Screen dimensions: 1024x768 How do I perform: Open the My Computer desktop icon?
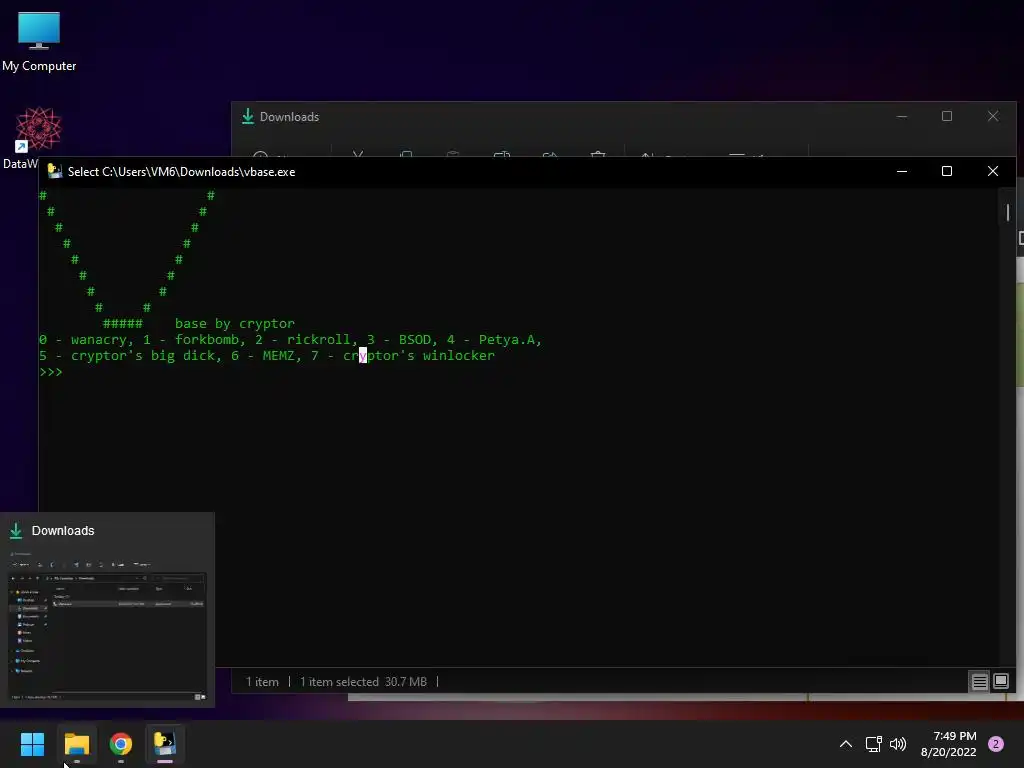coord(39,41)
